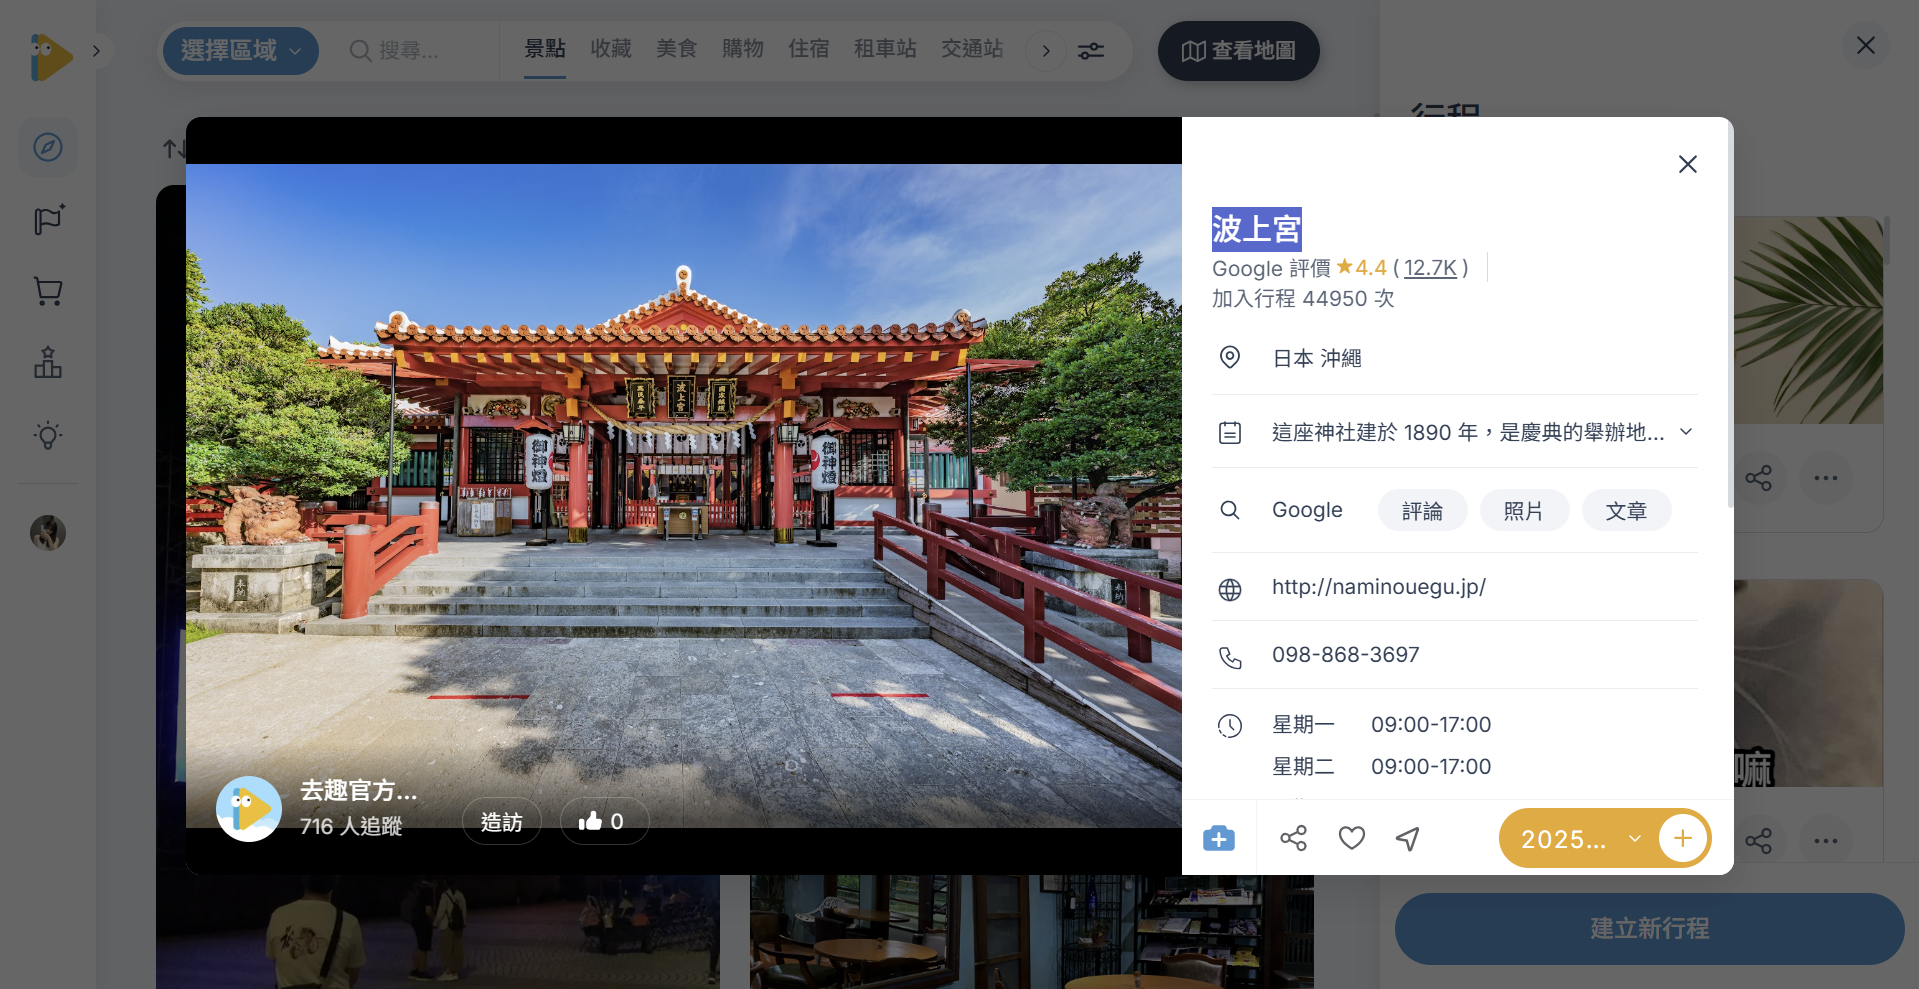Expand the sidebar with the chevron arrow
Screen dimensions: 1919x989
pyautogui.click(x=96, y=51)
